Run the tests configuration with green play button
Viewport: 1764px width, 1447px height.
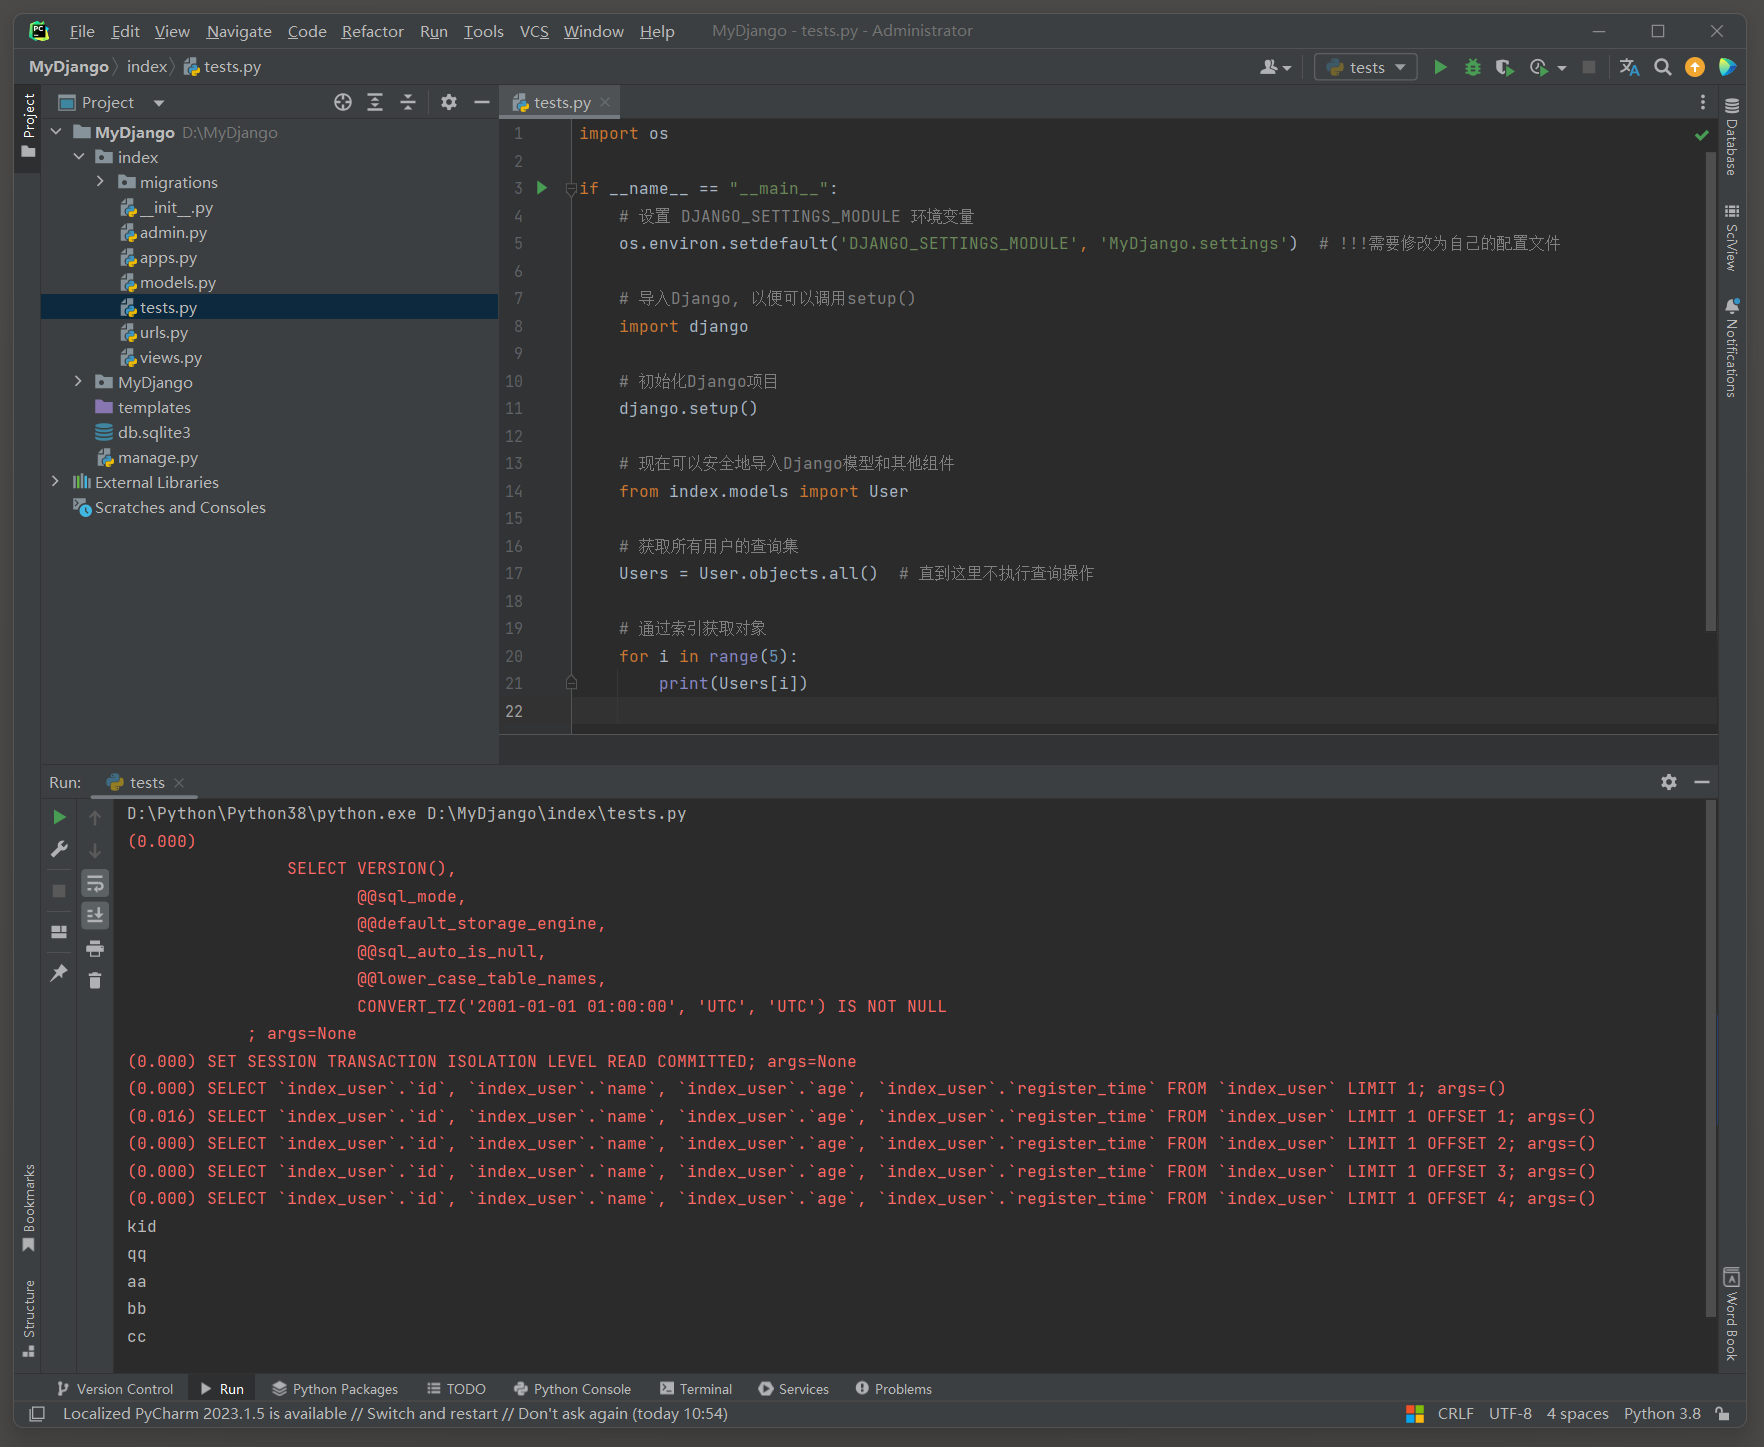tap(1440, 67)
